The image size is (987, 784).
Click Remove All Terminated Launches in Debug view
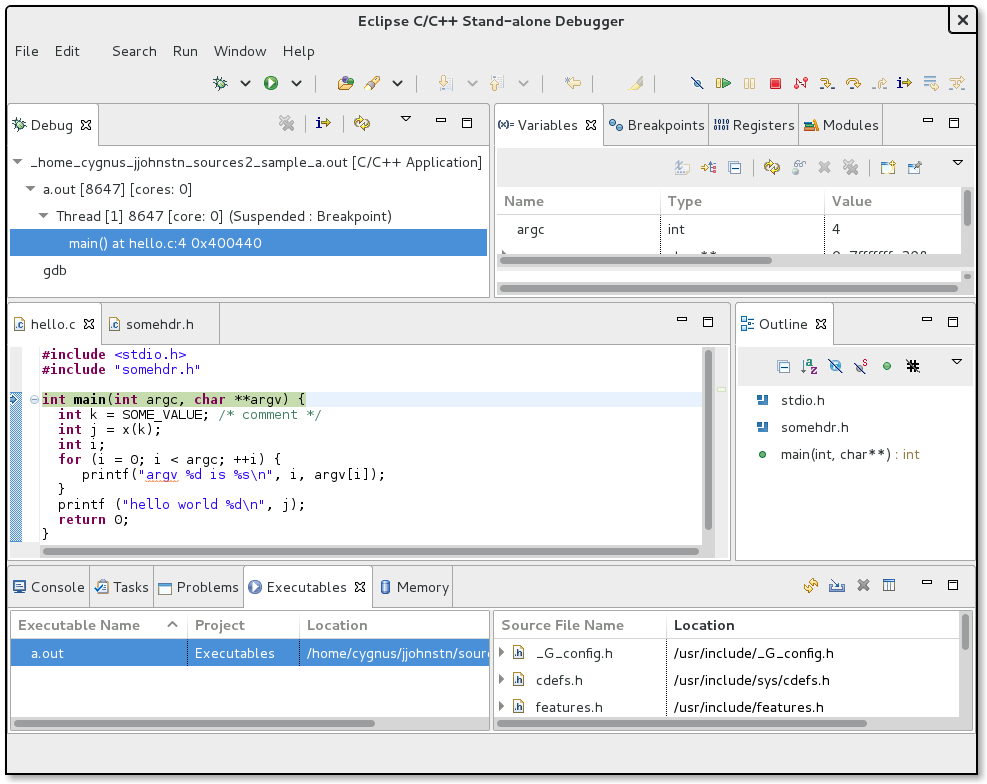(x=286, y=123)
